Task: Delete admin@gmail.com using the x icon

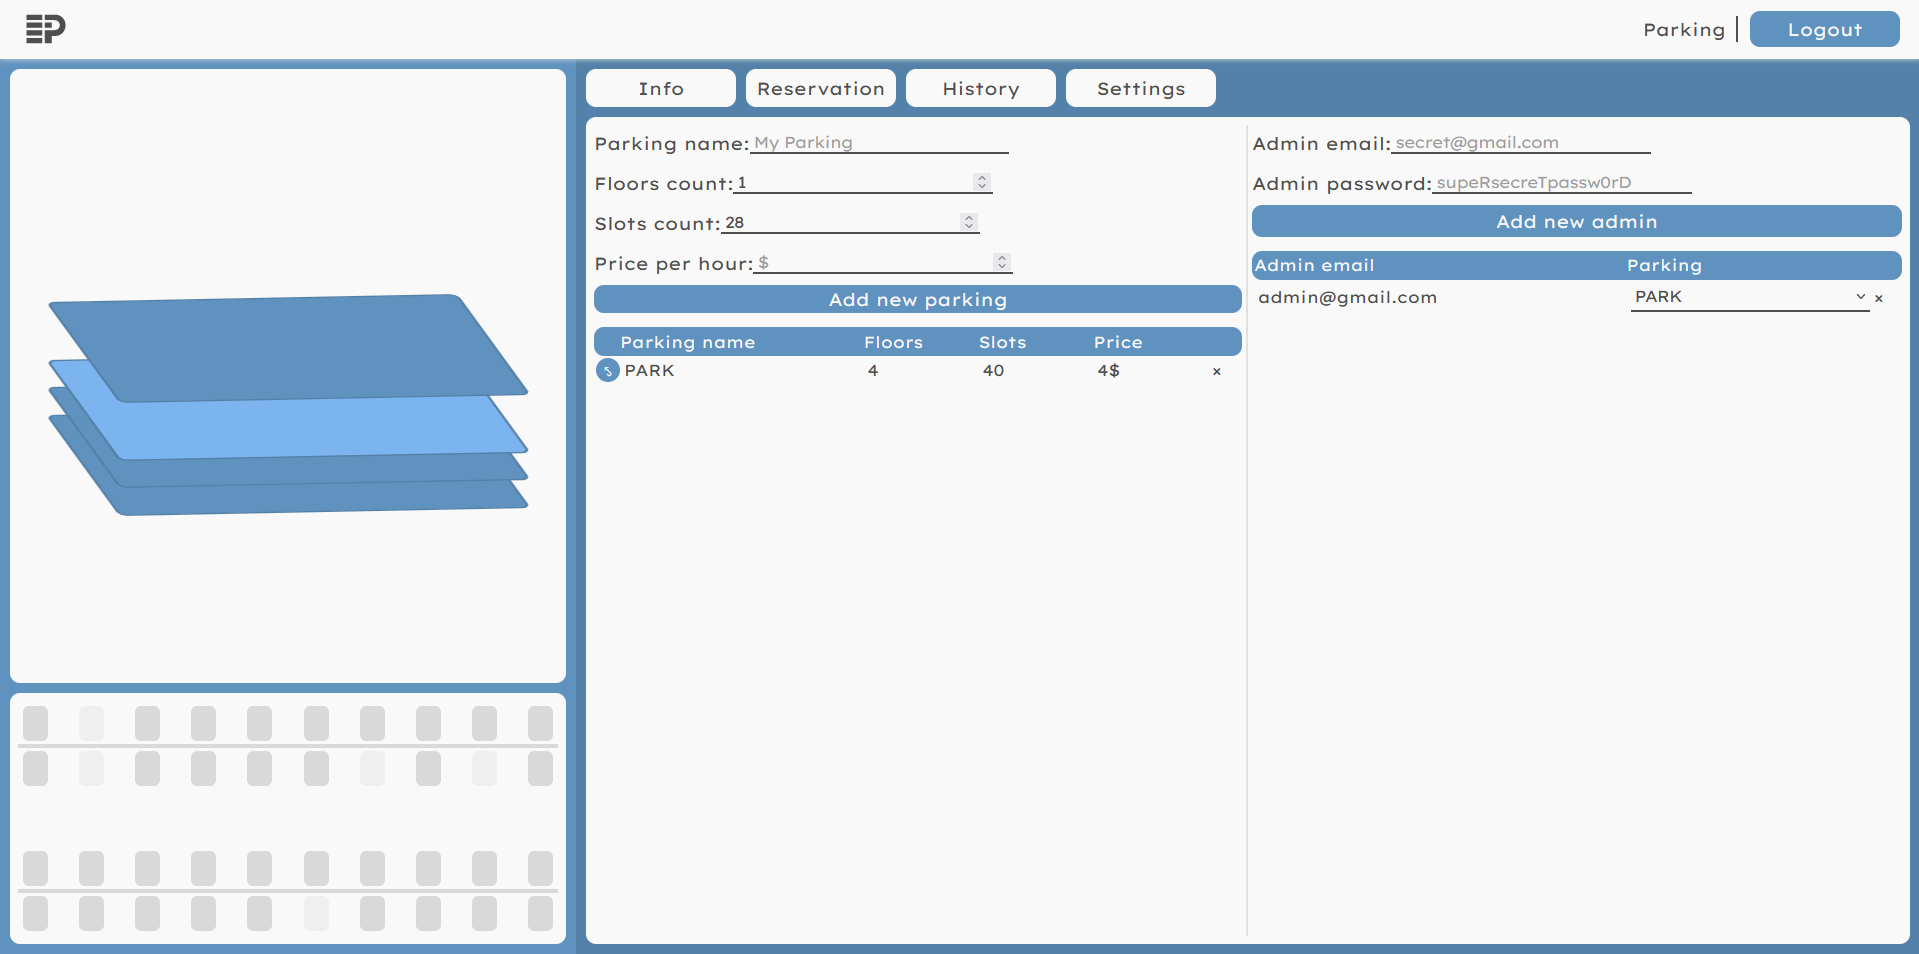Action: (1879, 298)
